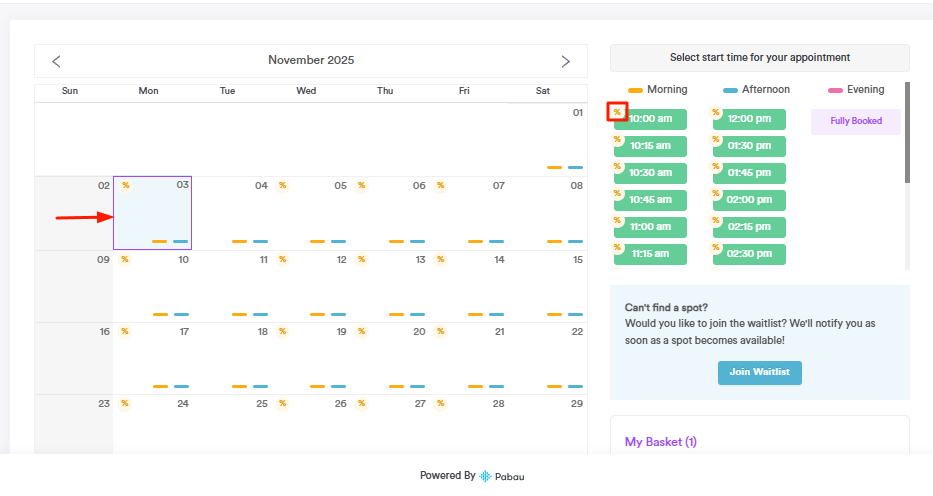The image size is (933, 496).
Task: Click percent icon on November 03
Action: click(125, 185)
